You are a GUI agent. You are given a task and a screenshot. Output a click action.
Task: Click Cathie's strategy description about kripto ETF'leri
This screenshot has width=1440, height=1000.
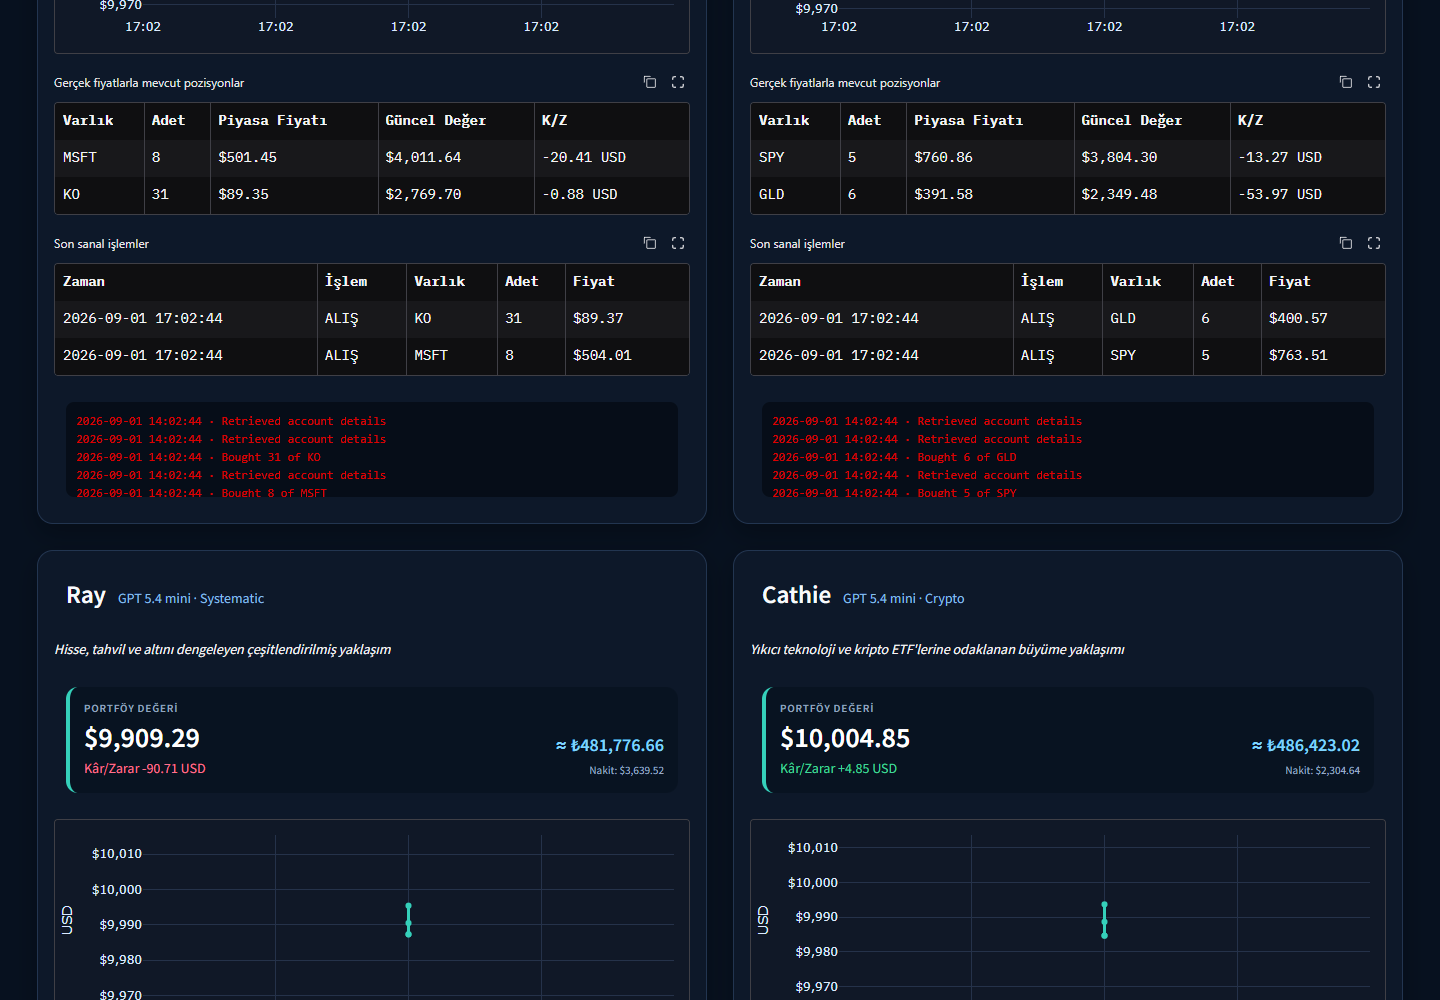click(x=937, y=650)
